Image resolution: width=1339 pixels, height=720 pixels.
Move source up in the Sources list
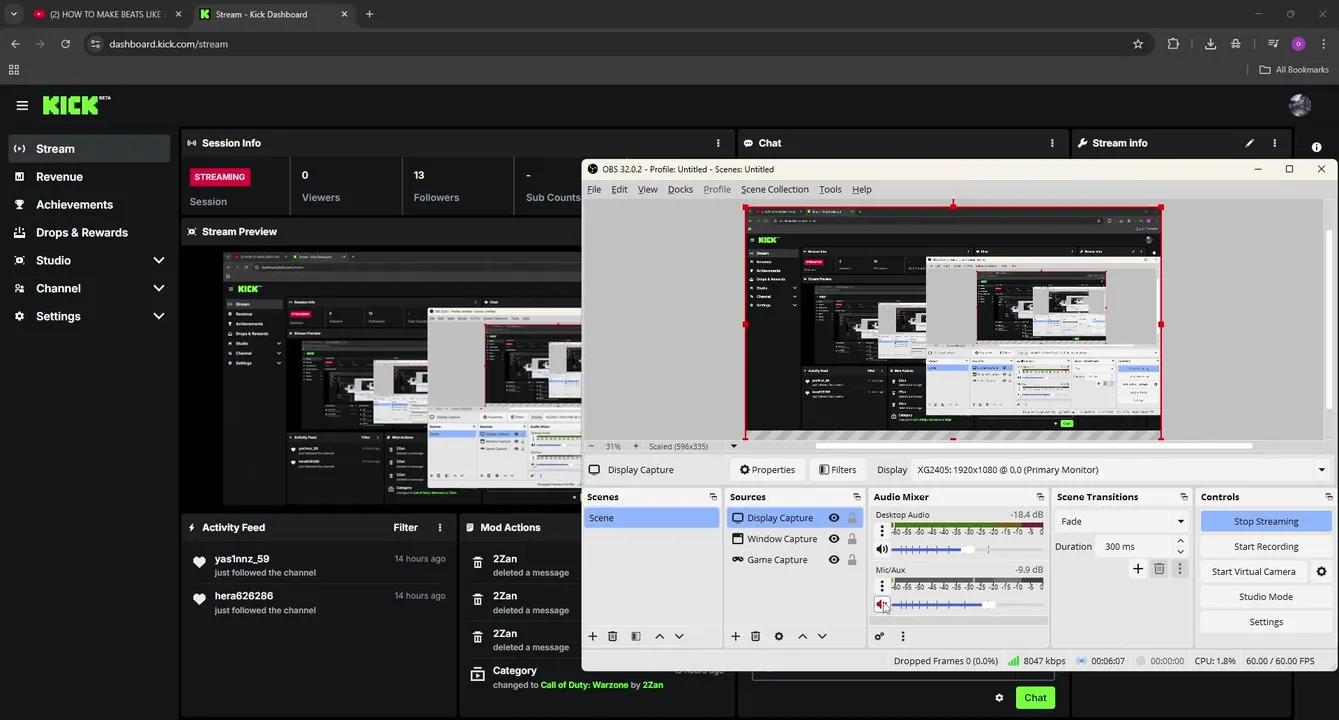(x=802, y=636)
